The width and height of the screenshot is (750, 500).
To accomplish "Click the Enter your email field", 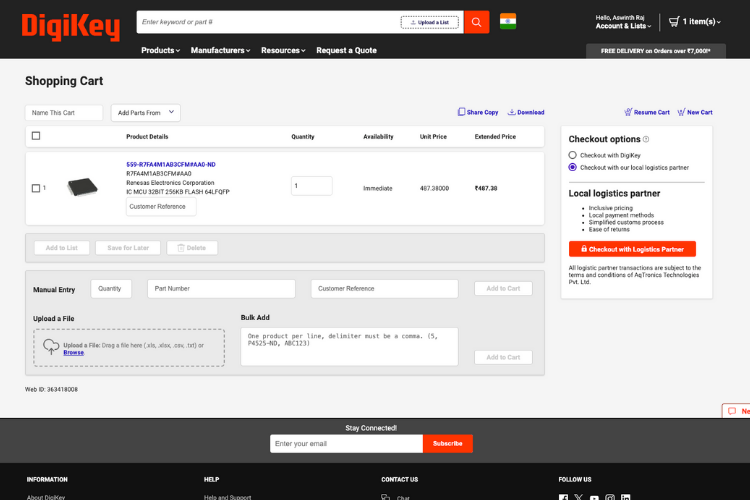I will (x=346, y=444).
